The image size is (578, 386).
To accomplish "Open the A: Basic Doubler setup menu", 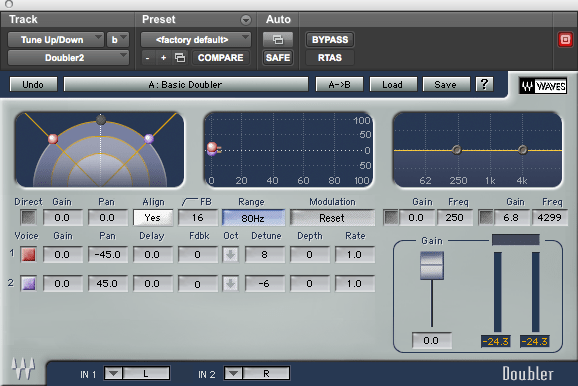I will 186,84.
